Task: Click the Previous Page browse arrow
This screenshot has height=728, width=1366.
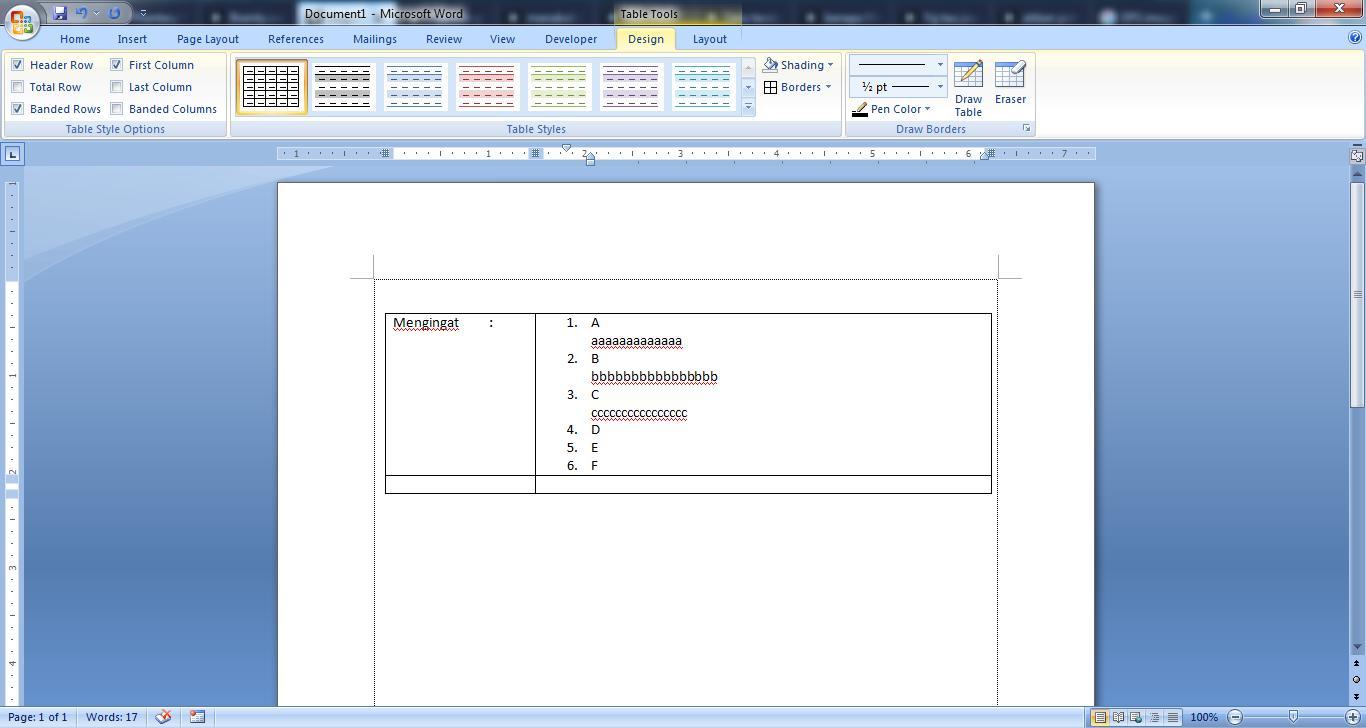Action: point(1357,663)
